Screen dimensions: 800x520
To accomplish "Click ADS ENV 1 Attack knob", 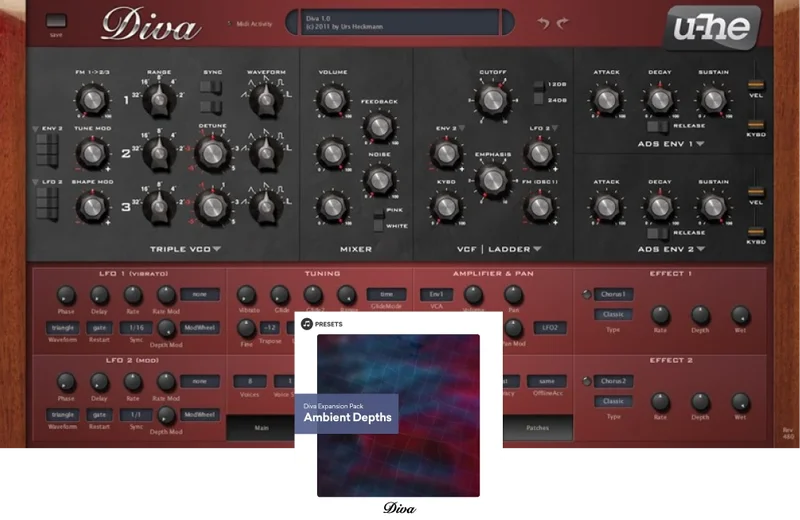I will pos(607,100).
